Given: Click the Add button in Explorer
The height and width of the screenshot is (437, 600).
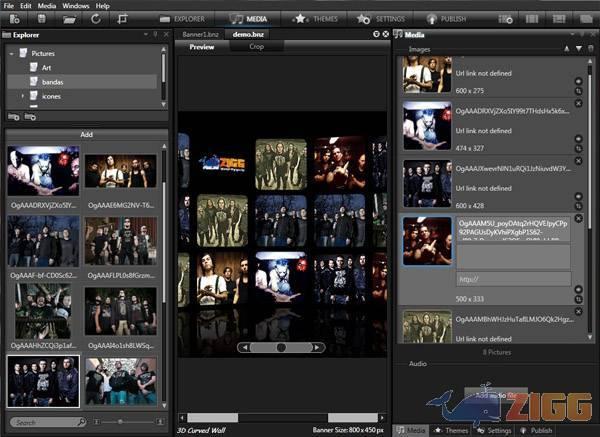Looking at the screenshot, I should [85, 133].
